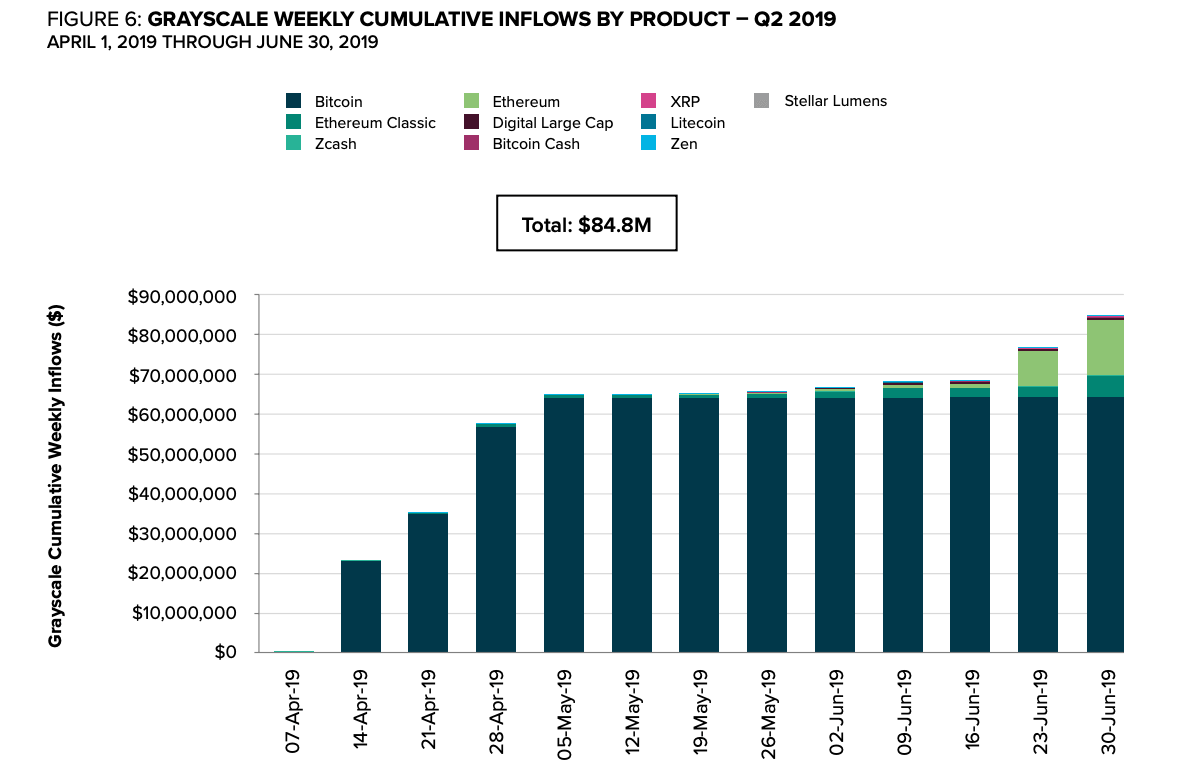Click the "07-Apr-19" x-axis date label
The height and width of the screenshot is (776, 1178).
tap(292, 711)
